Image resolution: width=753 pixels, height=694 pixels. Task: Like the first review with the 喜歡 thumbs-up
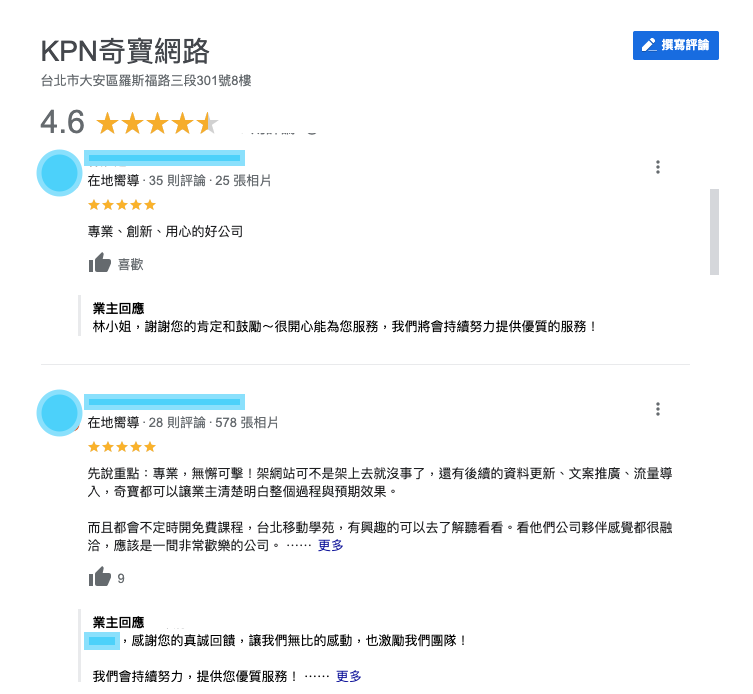pos(116,263)
